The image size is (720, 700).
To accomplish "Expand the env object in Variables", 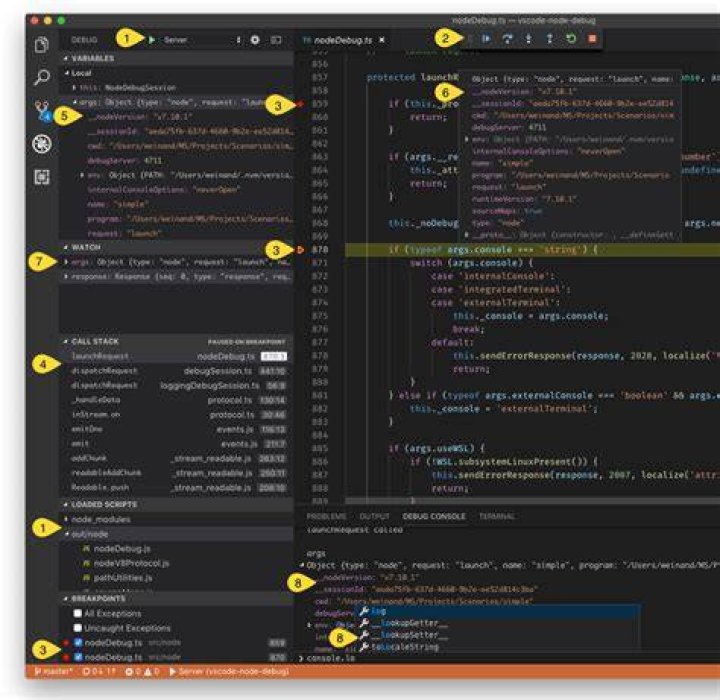I will [82, 175].
